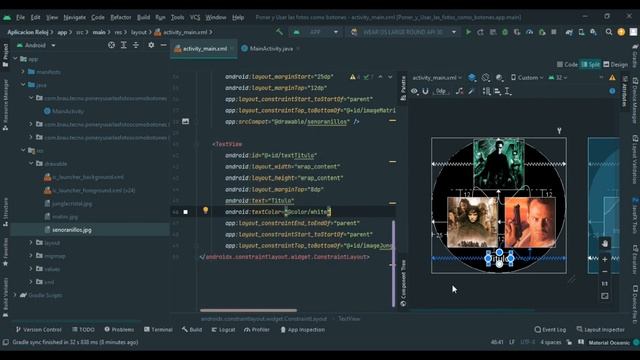Screen dimensions: 640x360
Task: Open the 0dp default margins dropdown
Action: tap(442, 91)
